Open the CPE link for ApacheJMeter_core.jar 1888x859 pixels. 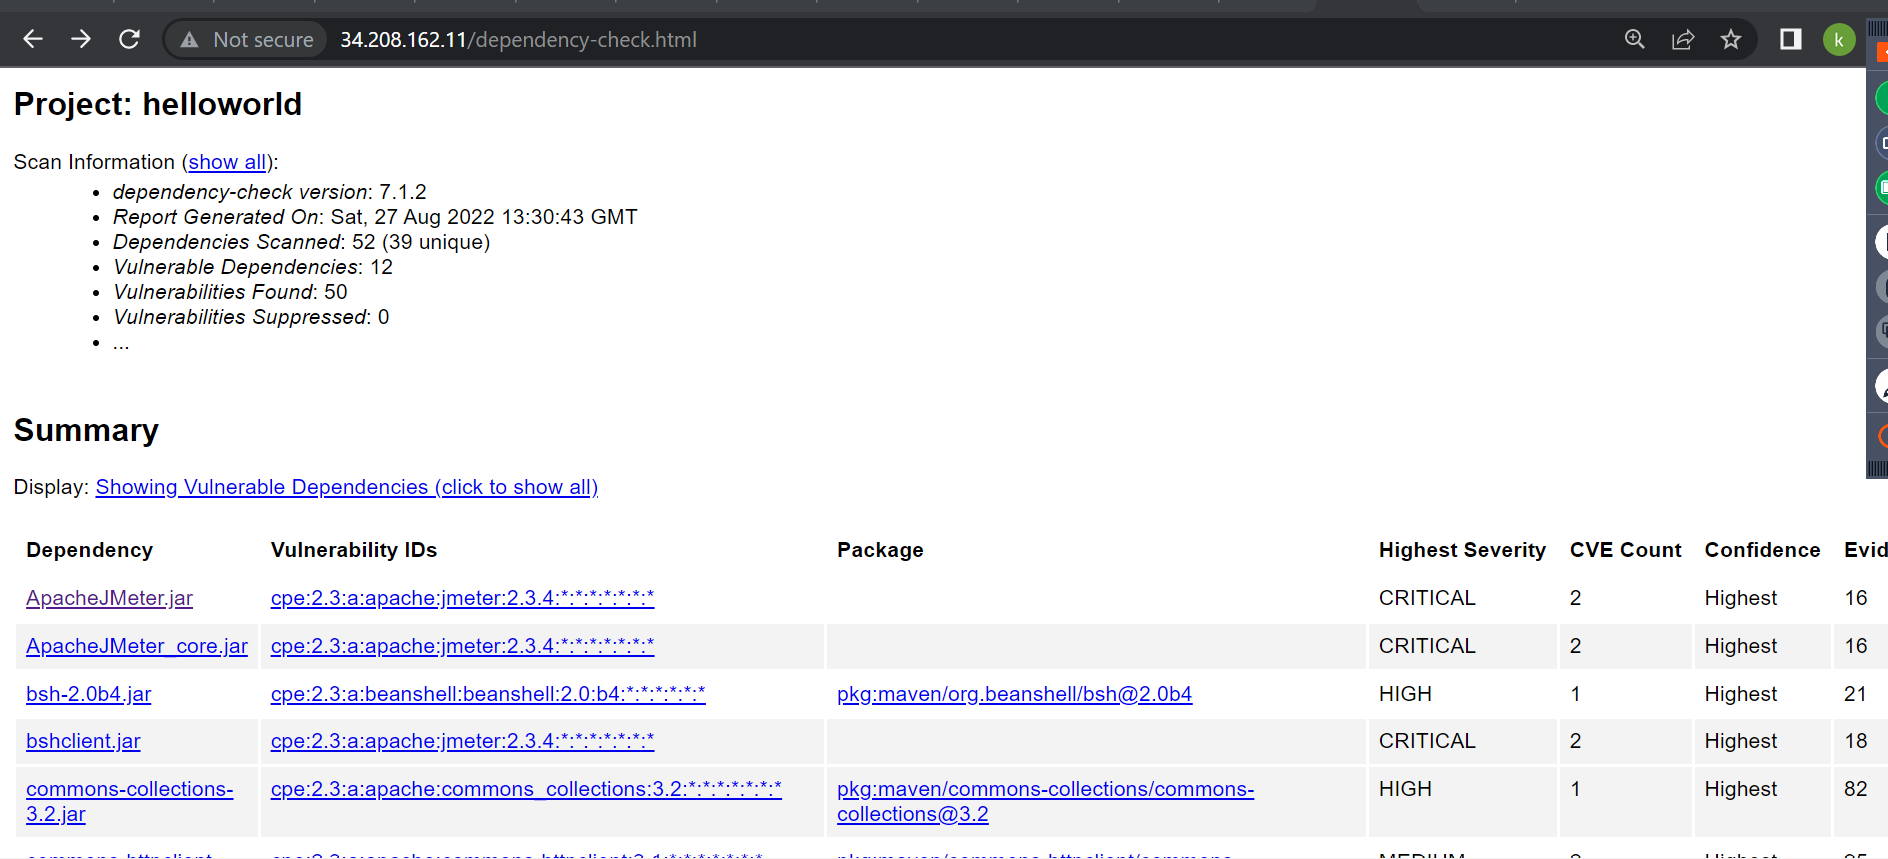point(462,646)
